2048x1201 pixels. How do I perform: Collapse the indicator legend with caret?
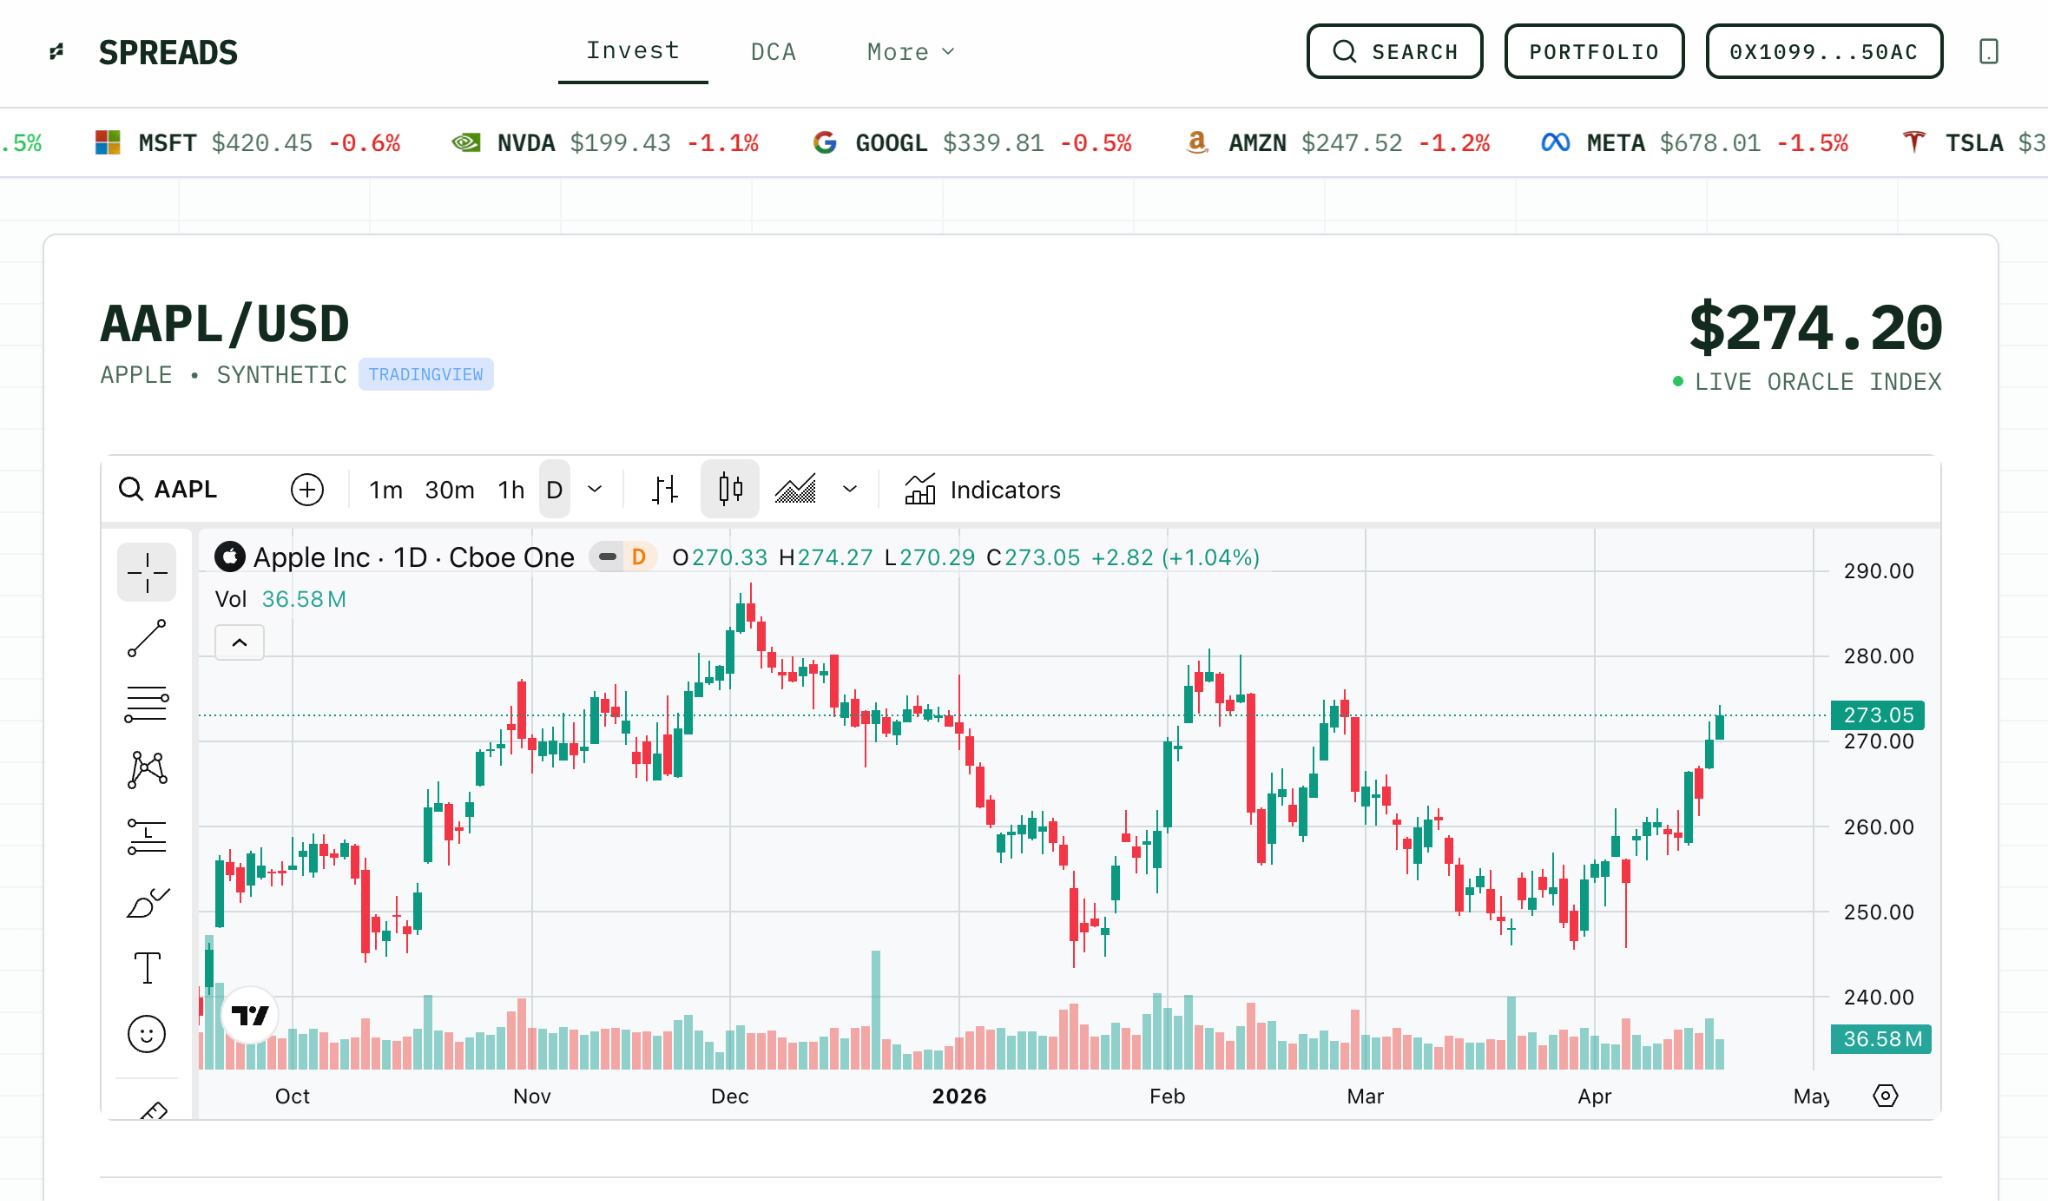(x=239, y=642)
